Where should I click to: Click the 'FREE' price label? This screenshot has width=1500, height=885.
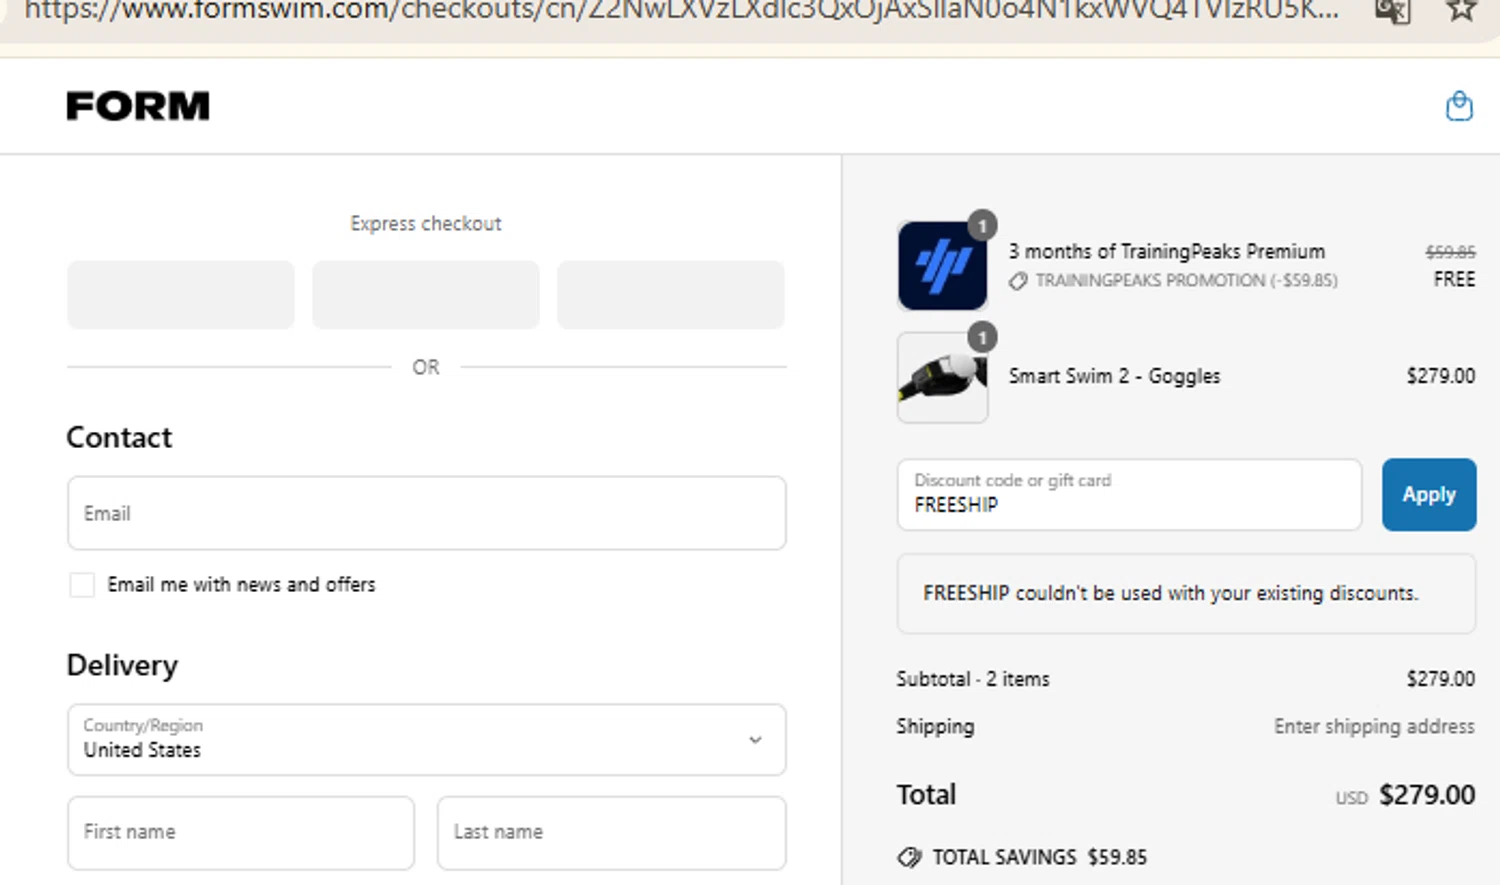(x=1454, y=280)
